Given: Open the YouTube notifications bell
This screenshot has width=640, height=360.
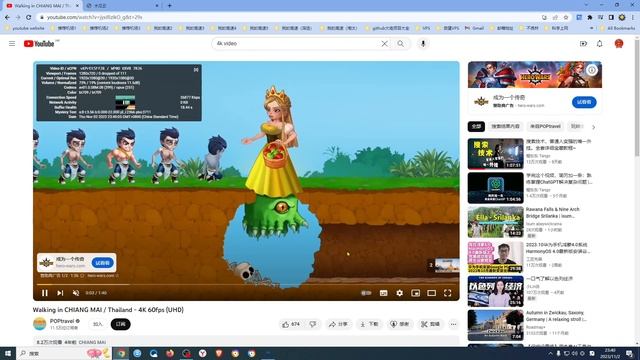Looking at the screenshot, I should click(x=599, y=43).
